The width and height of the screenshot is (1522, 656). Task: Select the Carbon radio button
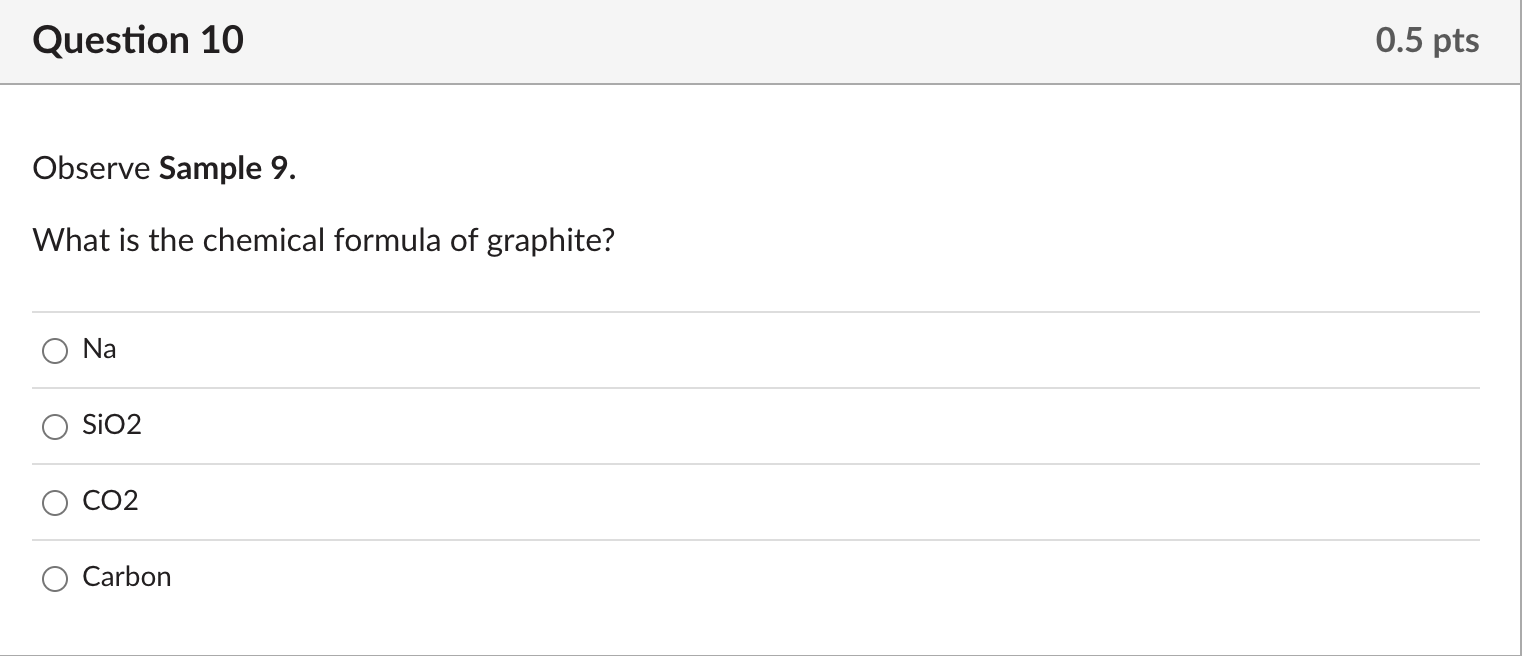pos(55,578)
